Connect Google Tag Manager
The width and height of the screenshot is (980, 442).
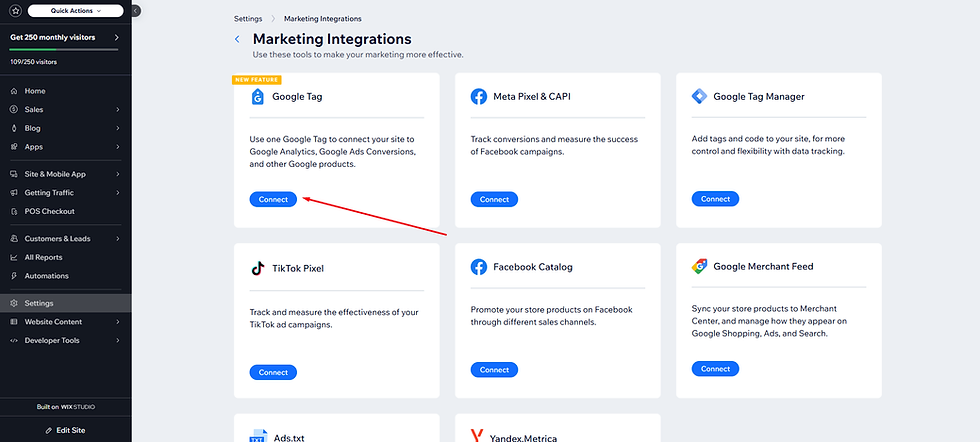pos(715,199)
